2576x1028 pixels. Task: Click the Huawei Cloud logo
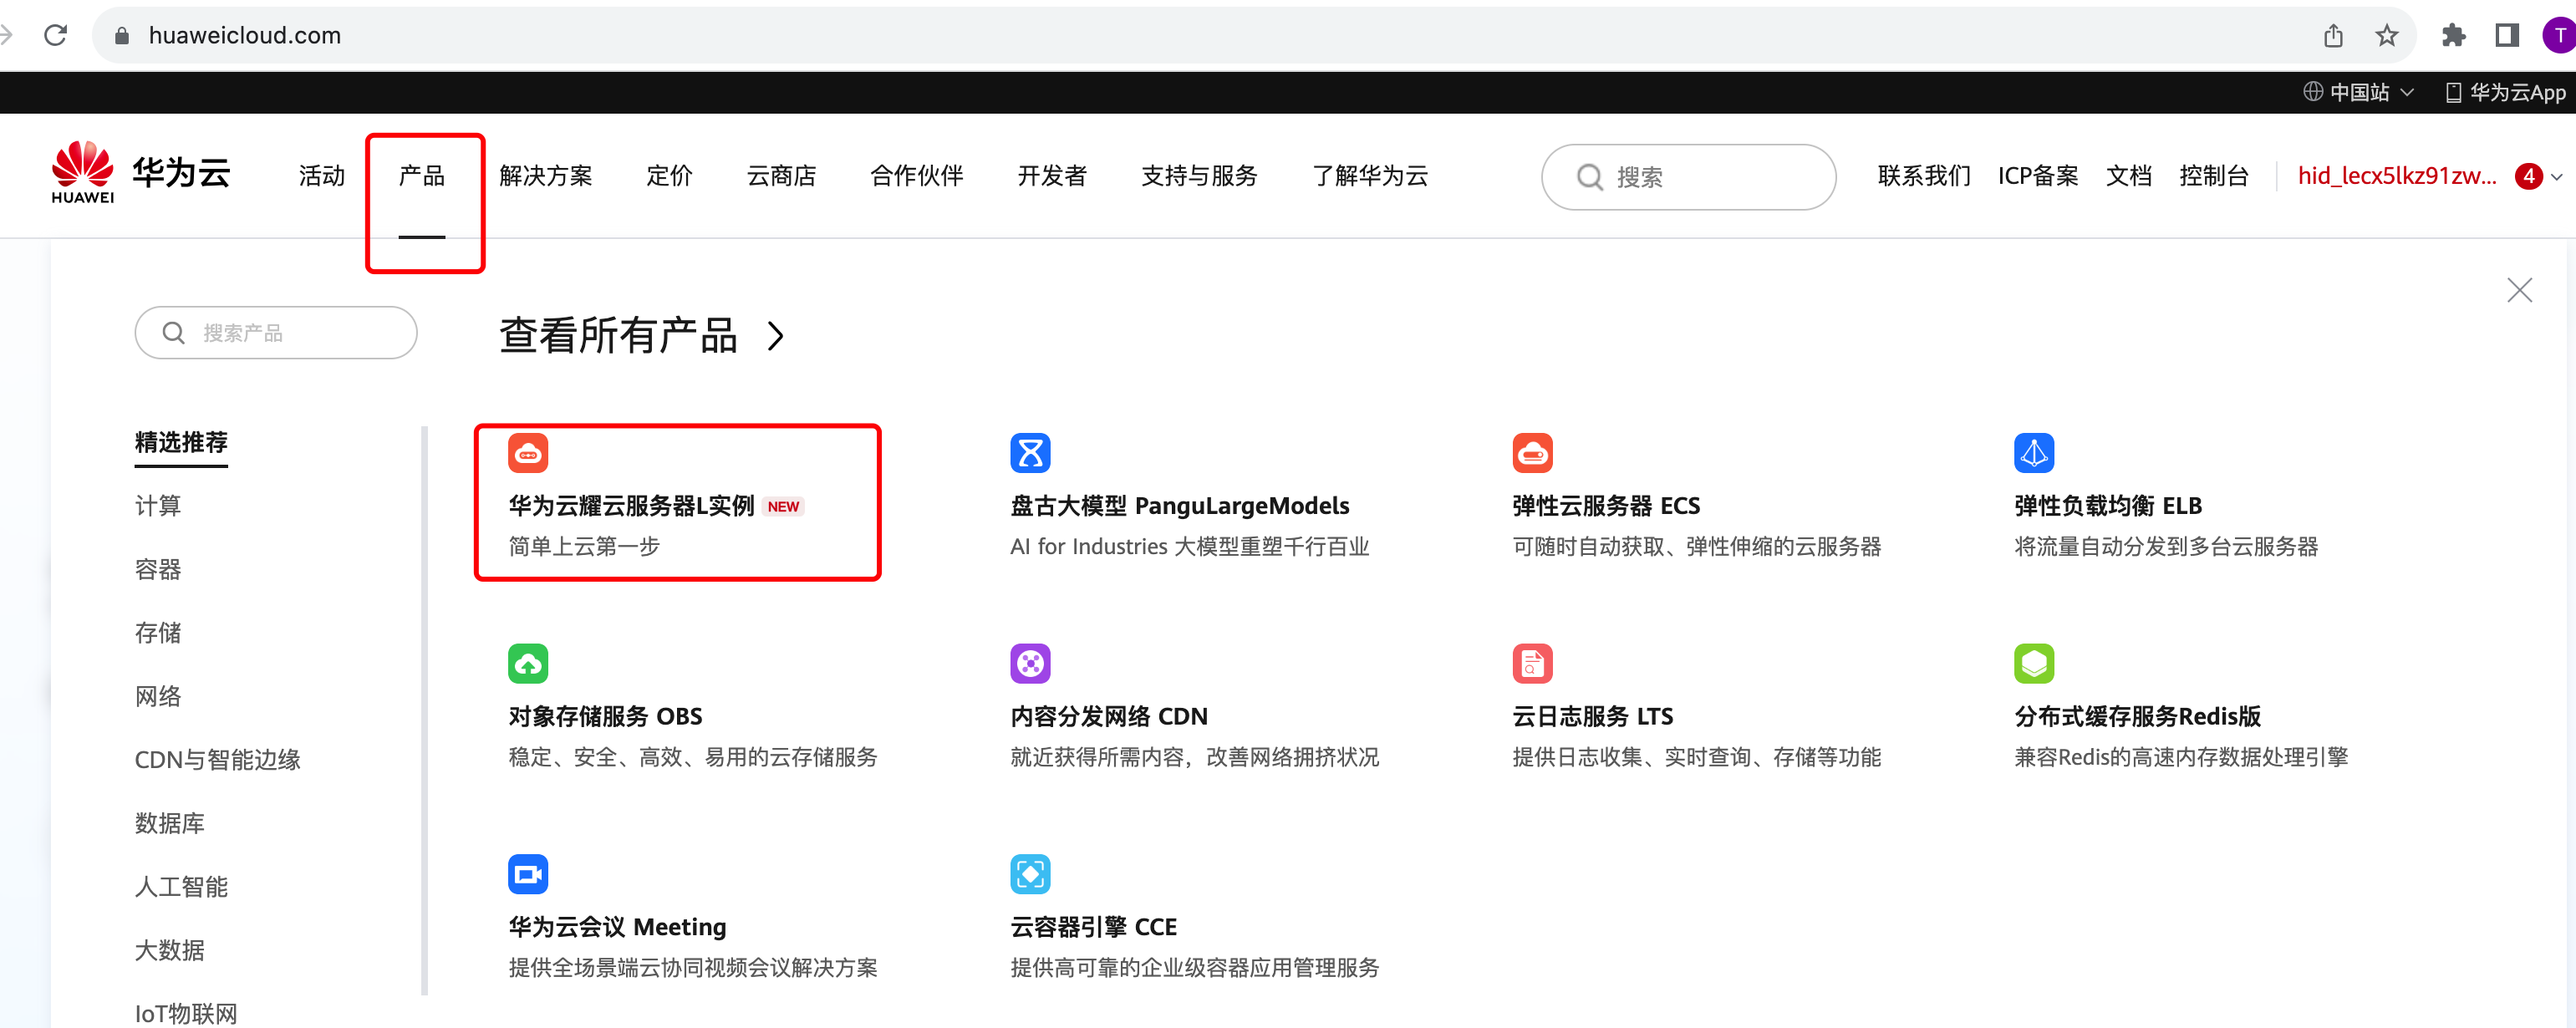pyautogui.click(x=141, y=174)
